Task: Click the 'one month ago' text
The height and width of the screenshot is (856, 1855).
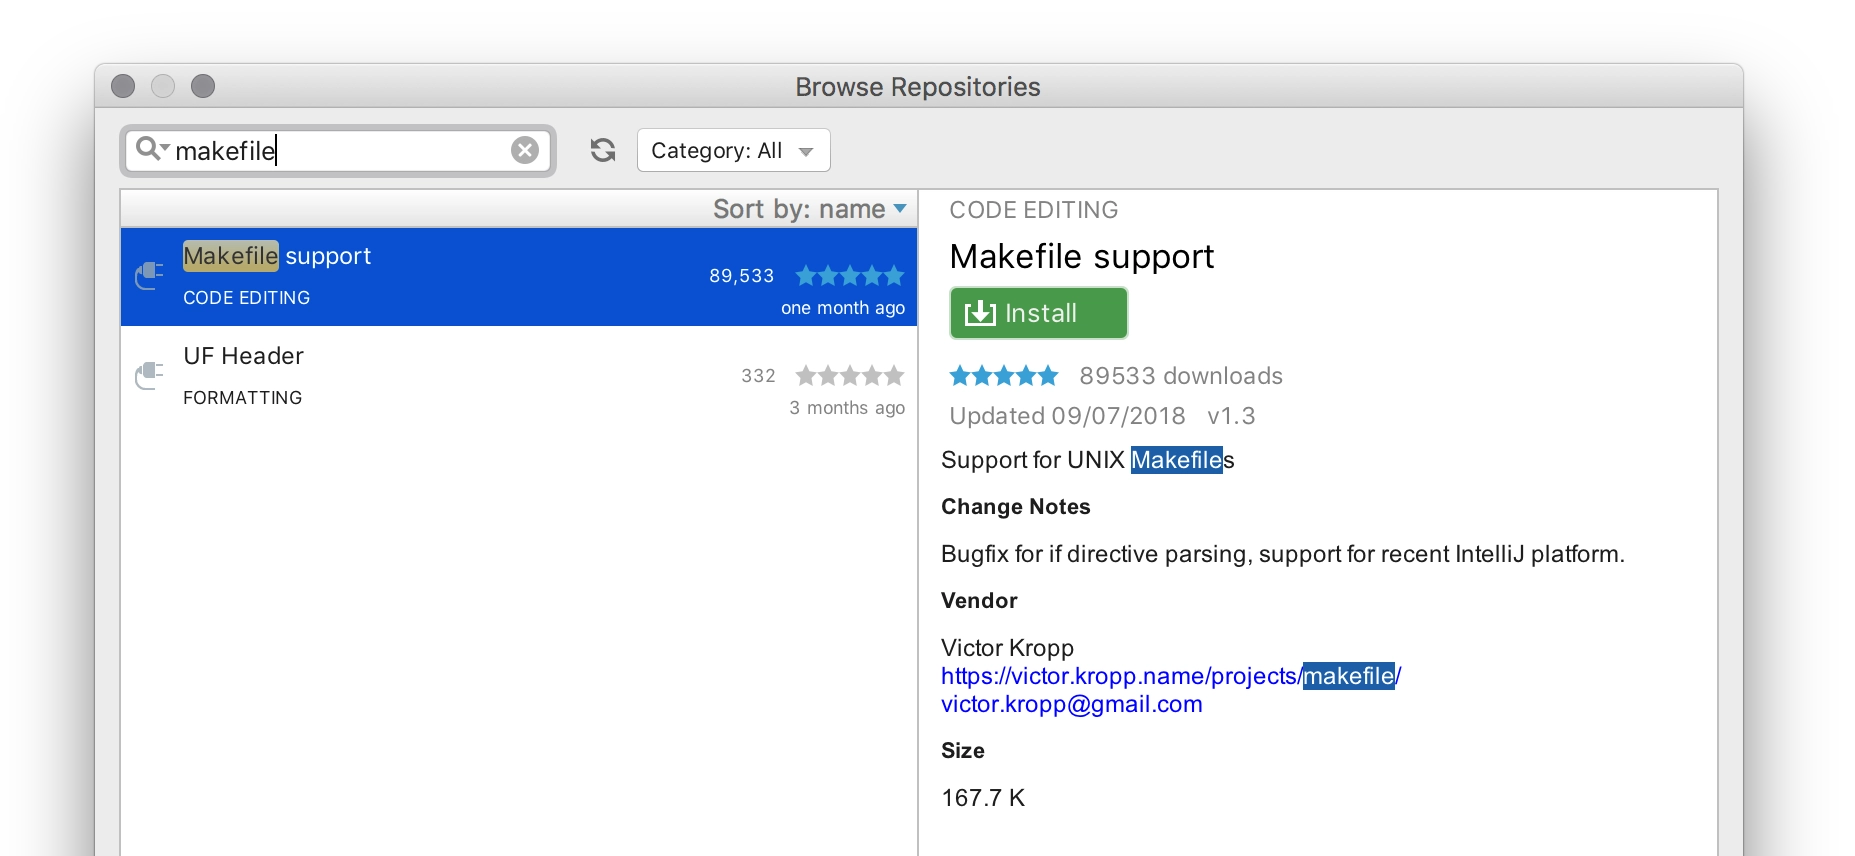Action: coord(843,308)
